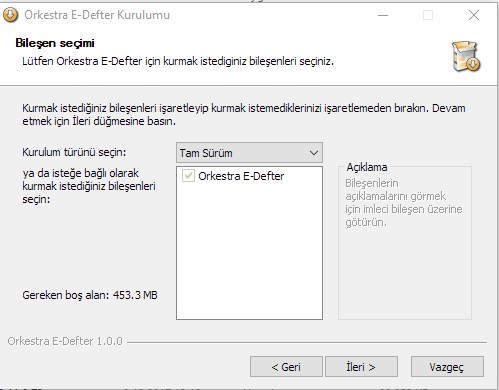Image resolution: width=499 pixels, height=390 pixels.
Task: Close the Orkestra E-Defter Kurulumu window
Action: tap(474, 15)
